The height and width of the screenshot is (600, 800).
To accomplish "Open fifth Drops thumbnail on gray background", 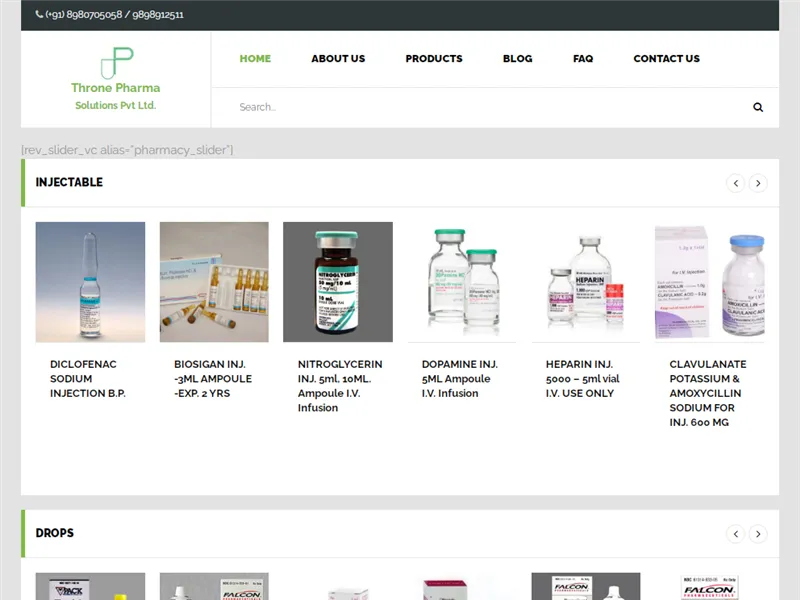I will [586, 586].
